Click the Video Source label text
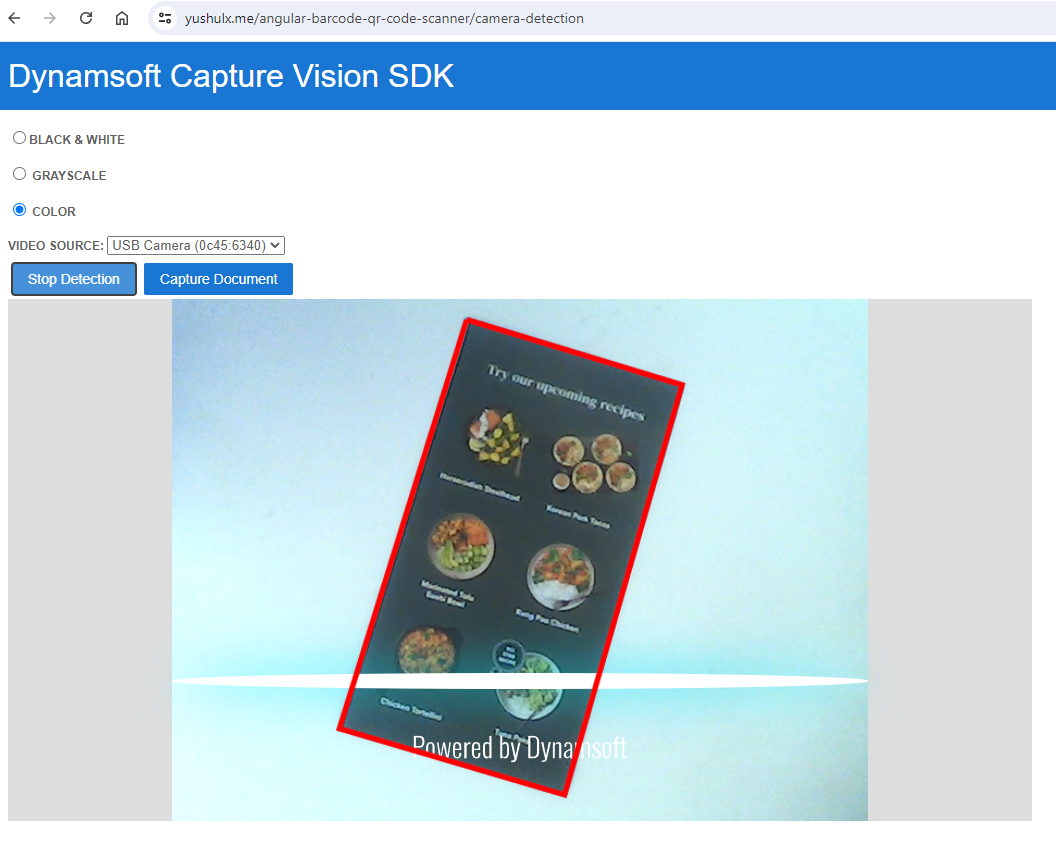This screenshot has height=864, width=1056. pos(55,245)
